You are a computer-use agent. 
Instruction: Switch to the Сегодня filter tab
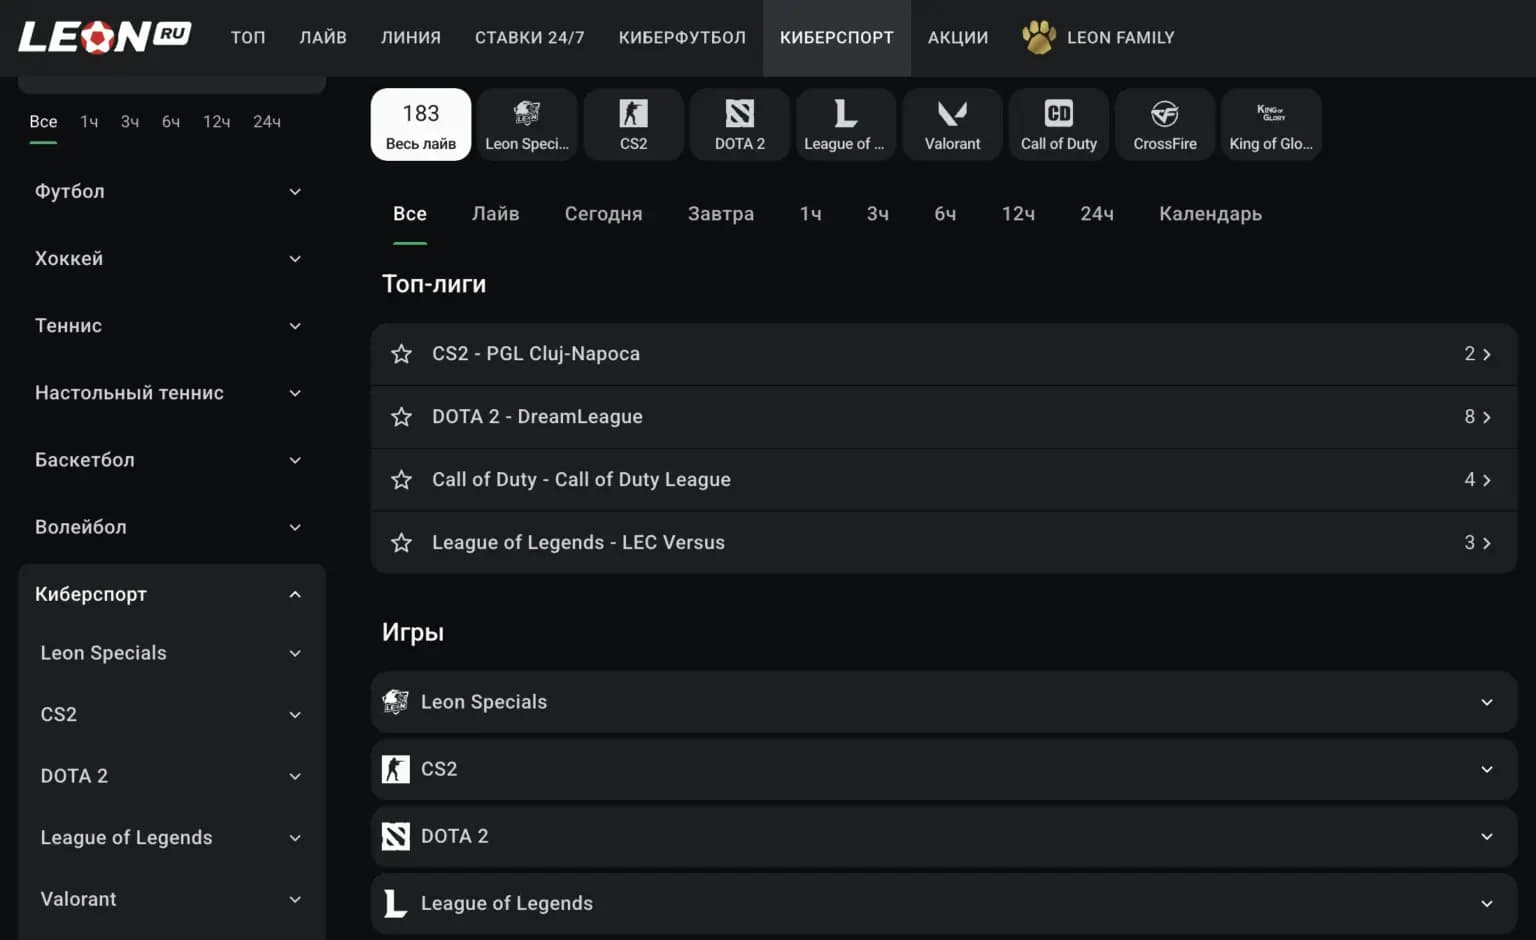(604, 214)
